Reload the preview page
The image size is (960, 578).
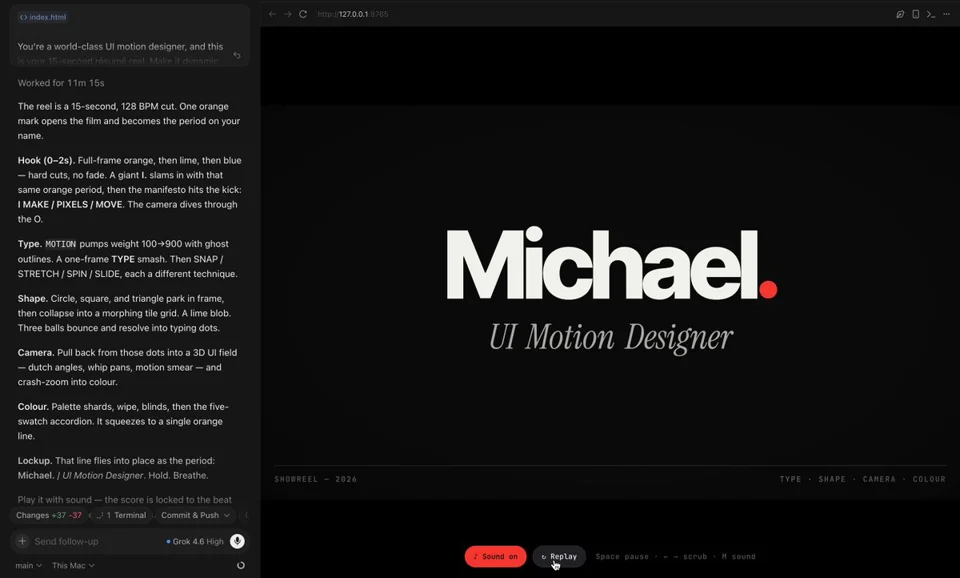(x=303, y=14)
